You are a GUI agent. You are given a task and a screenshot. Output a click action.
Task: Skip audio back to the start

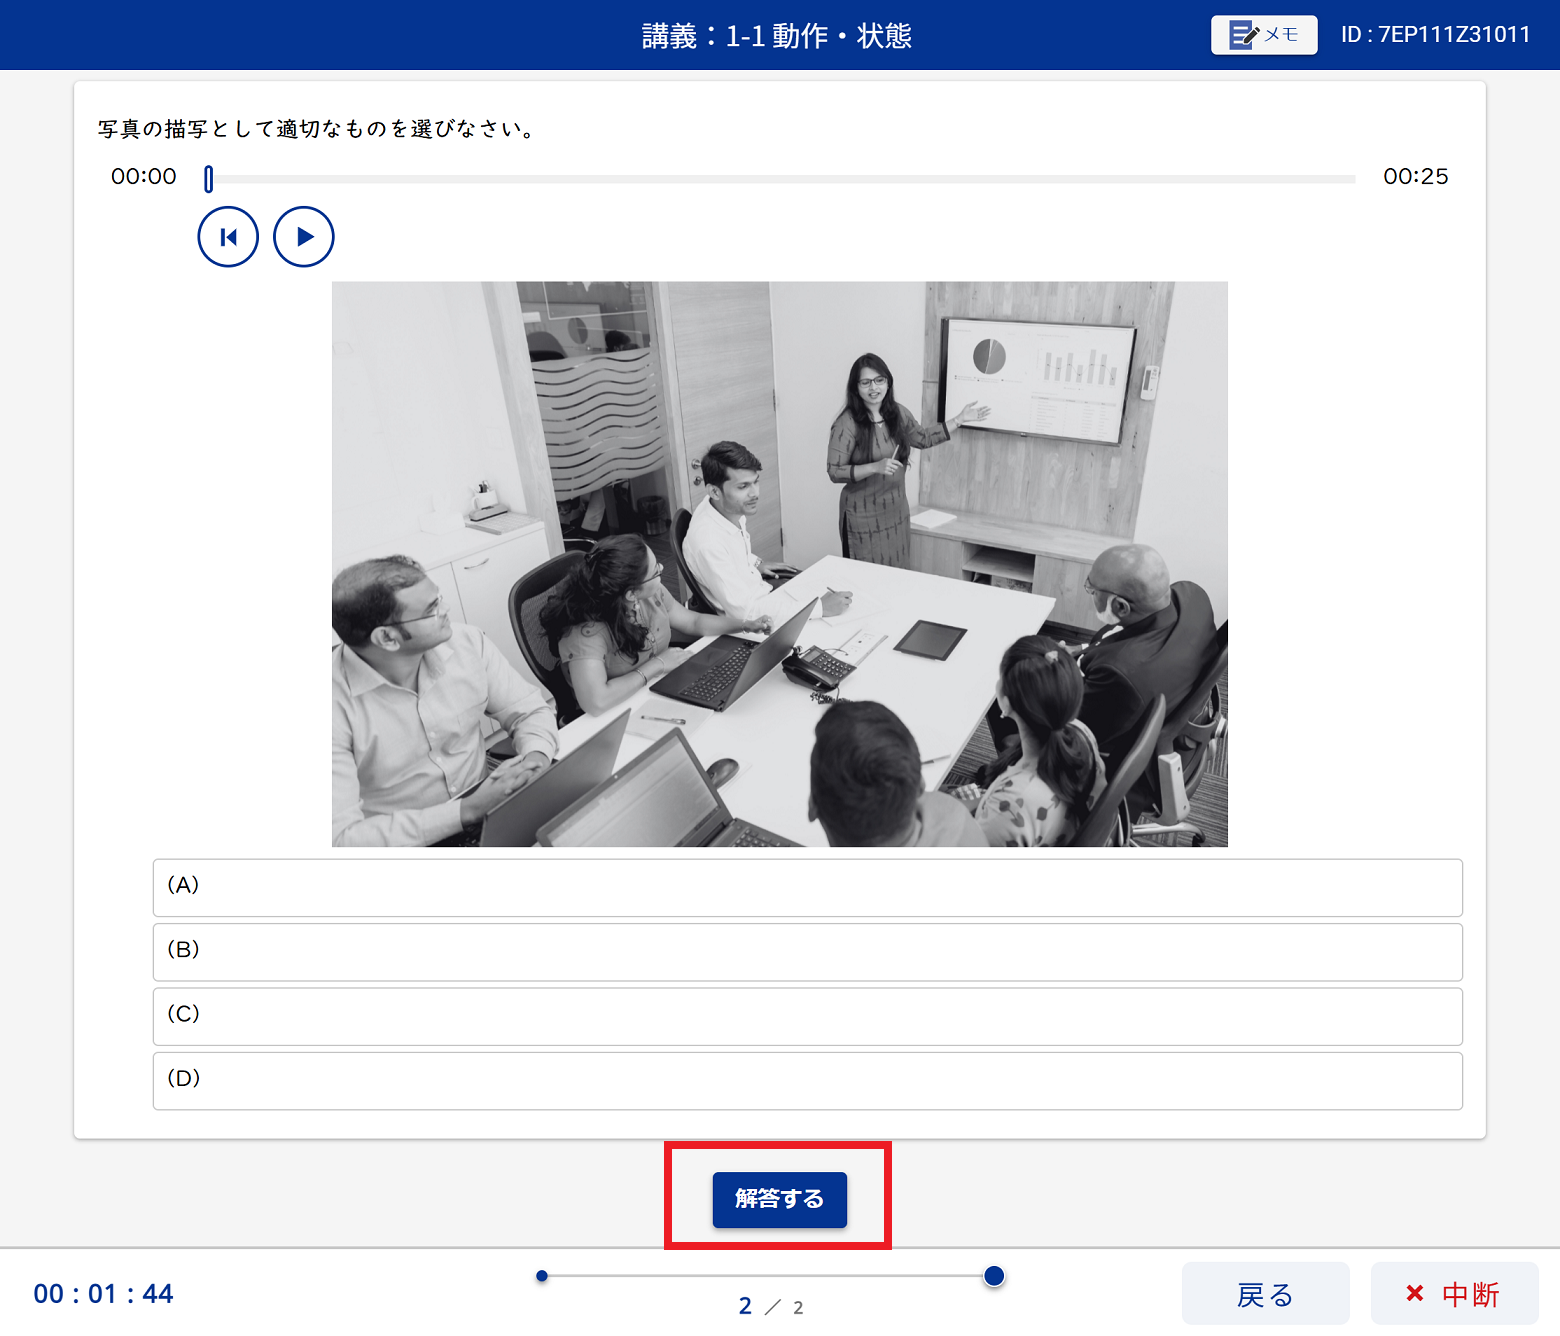228,237
